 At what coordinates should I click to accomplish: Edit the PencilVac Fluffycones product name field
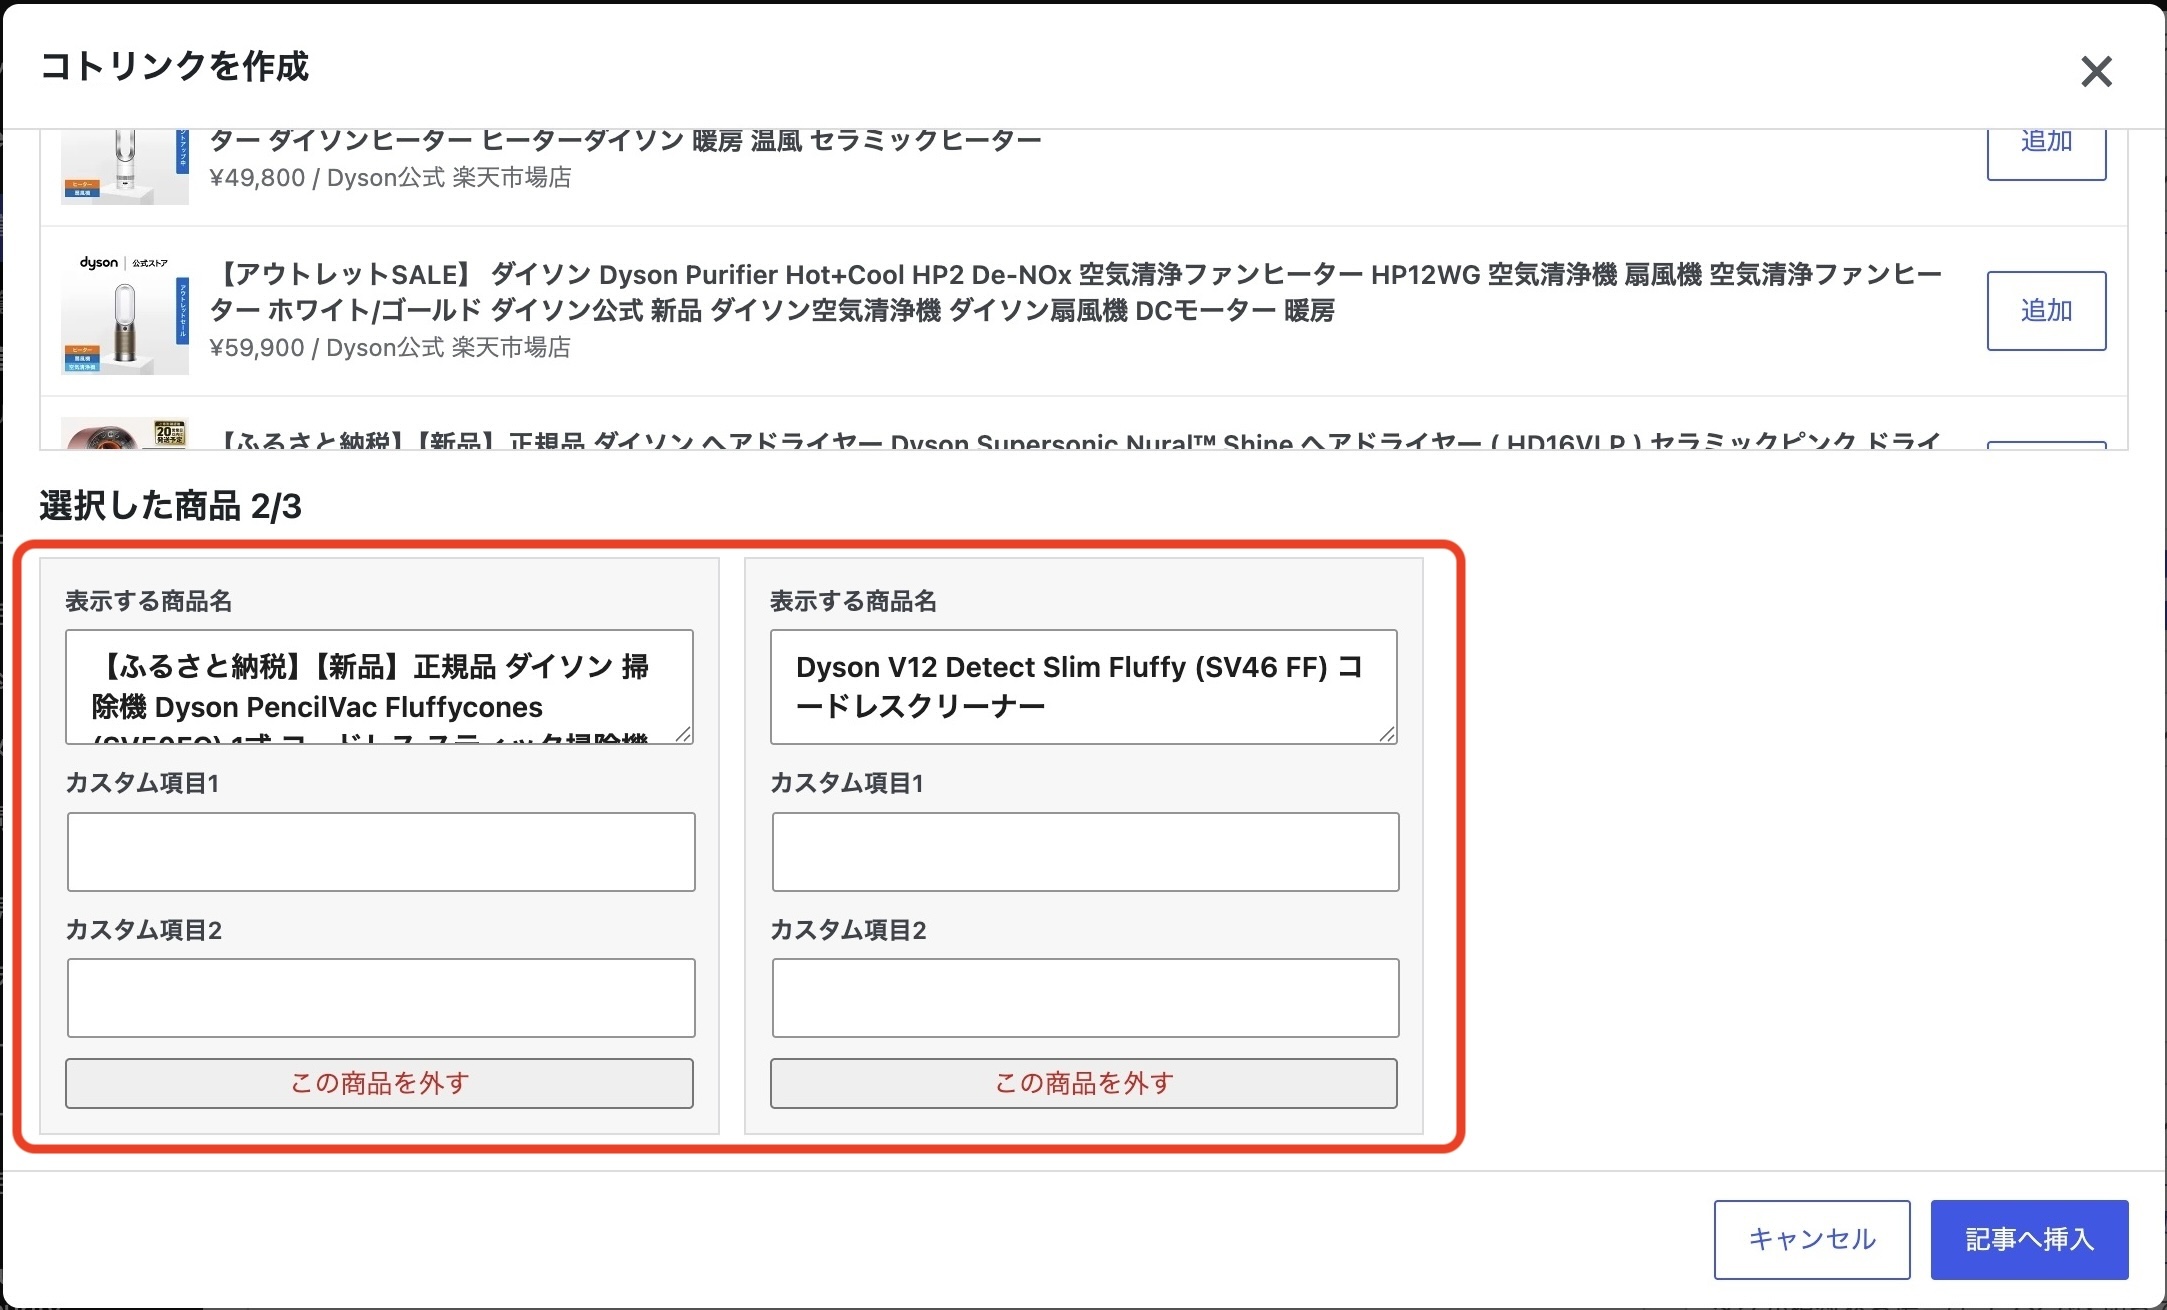click(379, 687)
